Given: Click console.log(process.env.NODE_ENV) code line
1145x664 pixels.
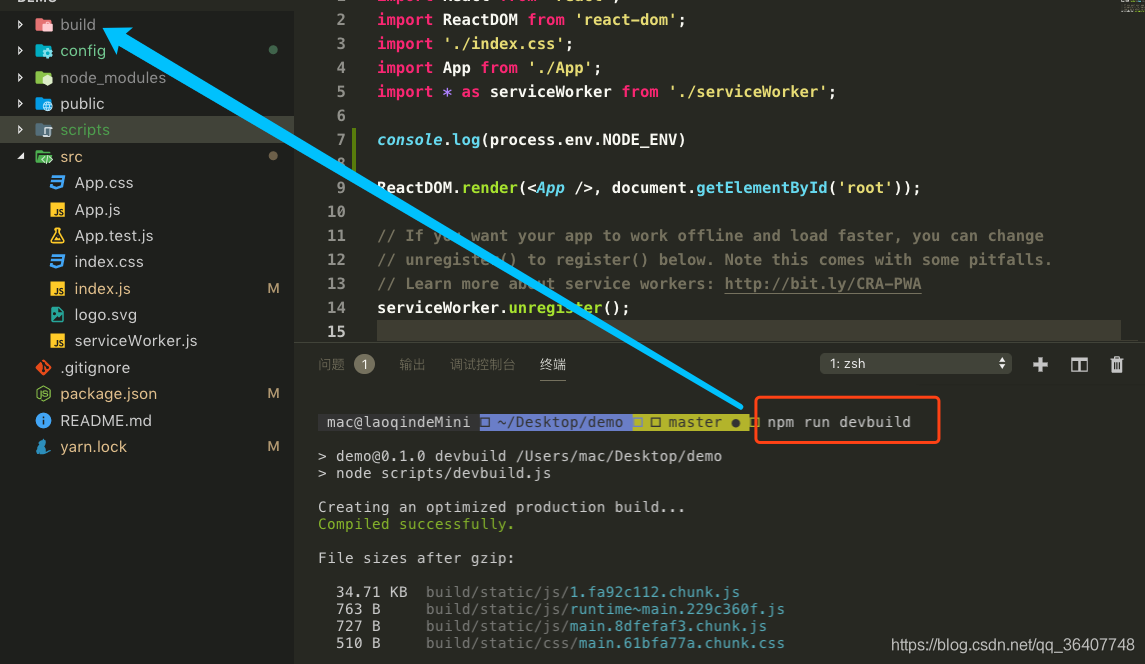Looking at the screenshot, I should point(532,140).
